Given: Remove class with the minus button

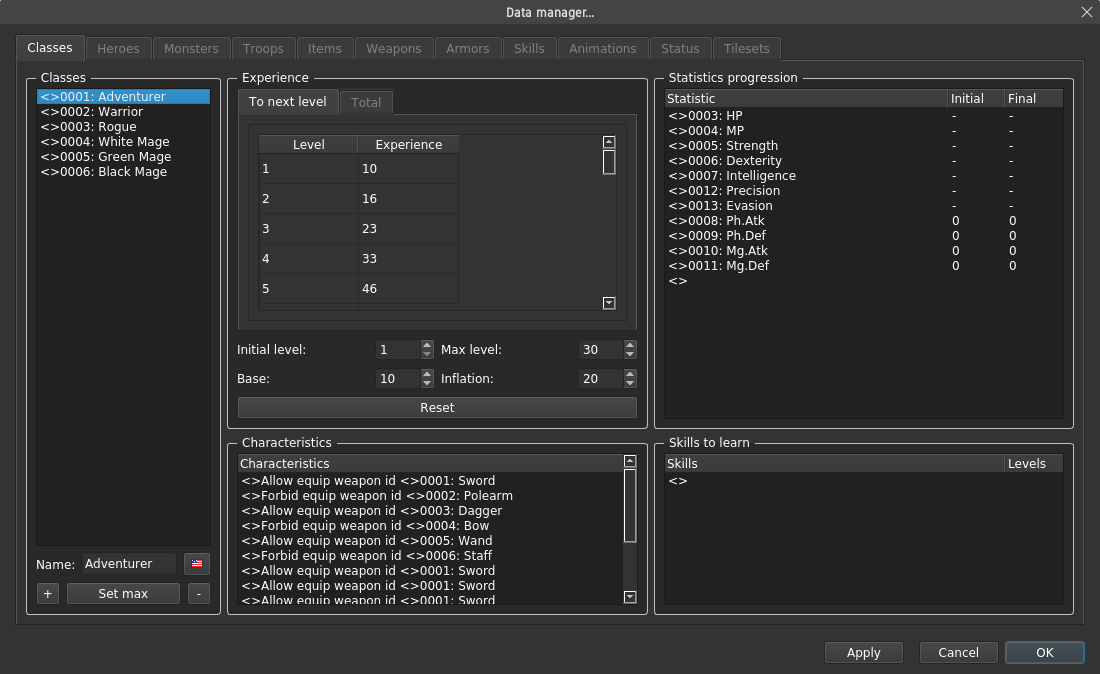Looking at the screenshot, I should point(199,593).
